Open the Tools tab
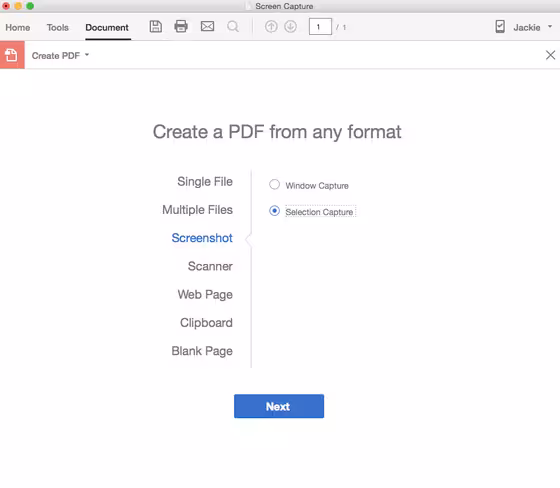 pos(58,28)
